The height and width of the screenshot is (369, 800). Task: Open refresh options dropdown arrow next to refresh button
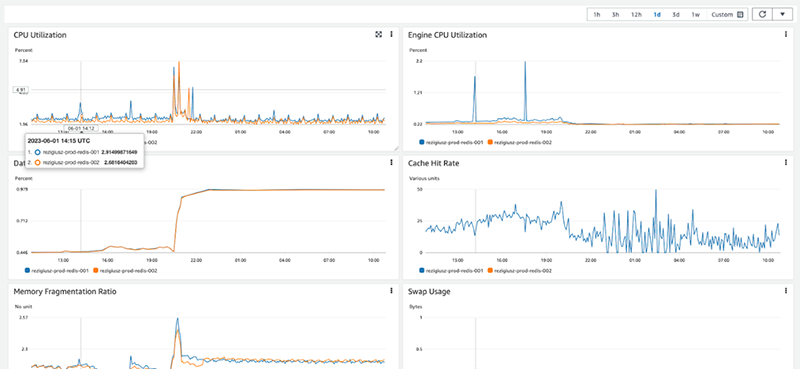[x=782, y=14]
